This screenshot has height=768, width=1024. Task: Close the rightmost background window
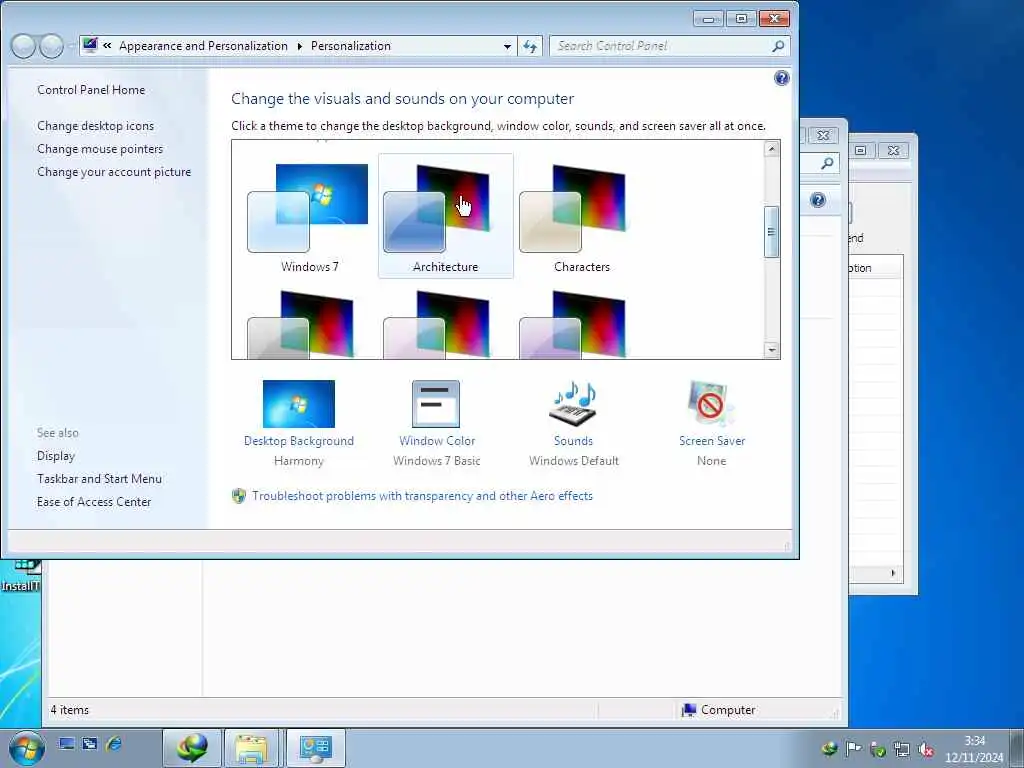893,150
